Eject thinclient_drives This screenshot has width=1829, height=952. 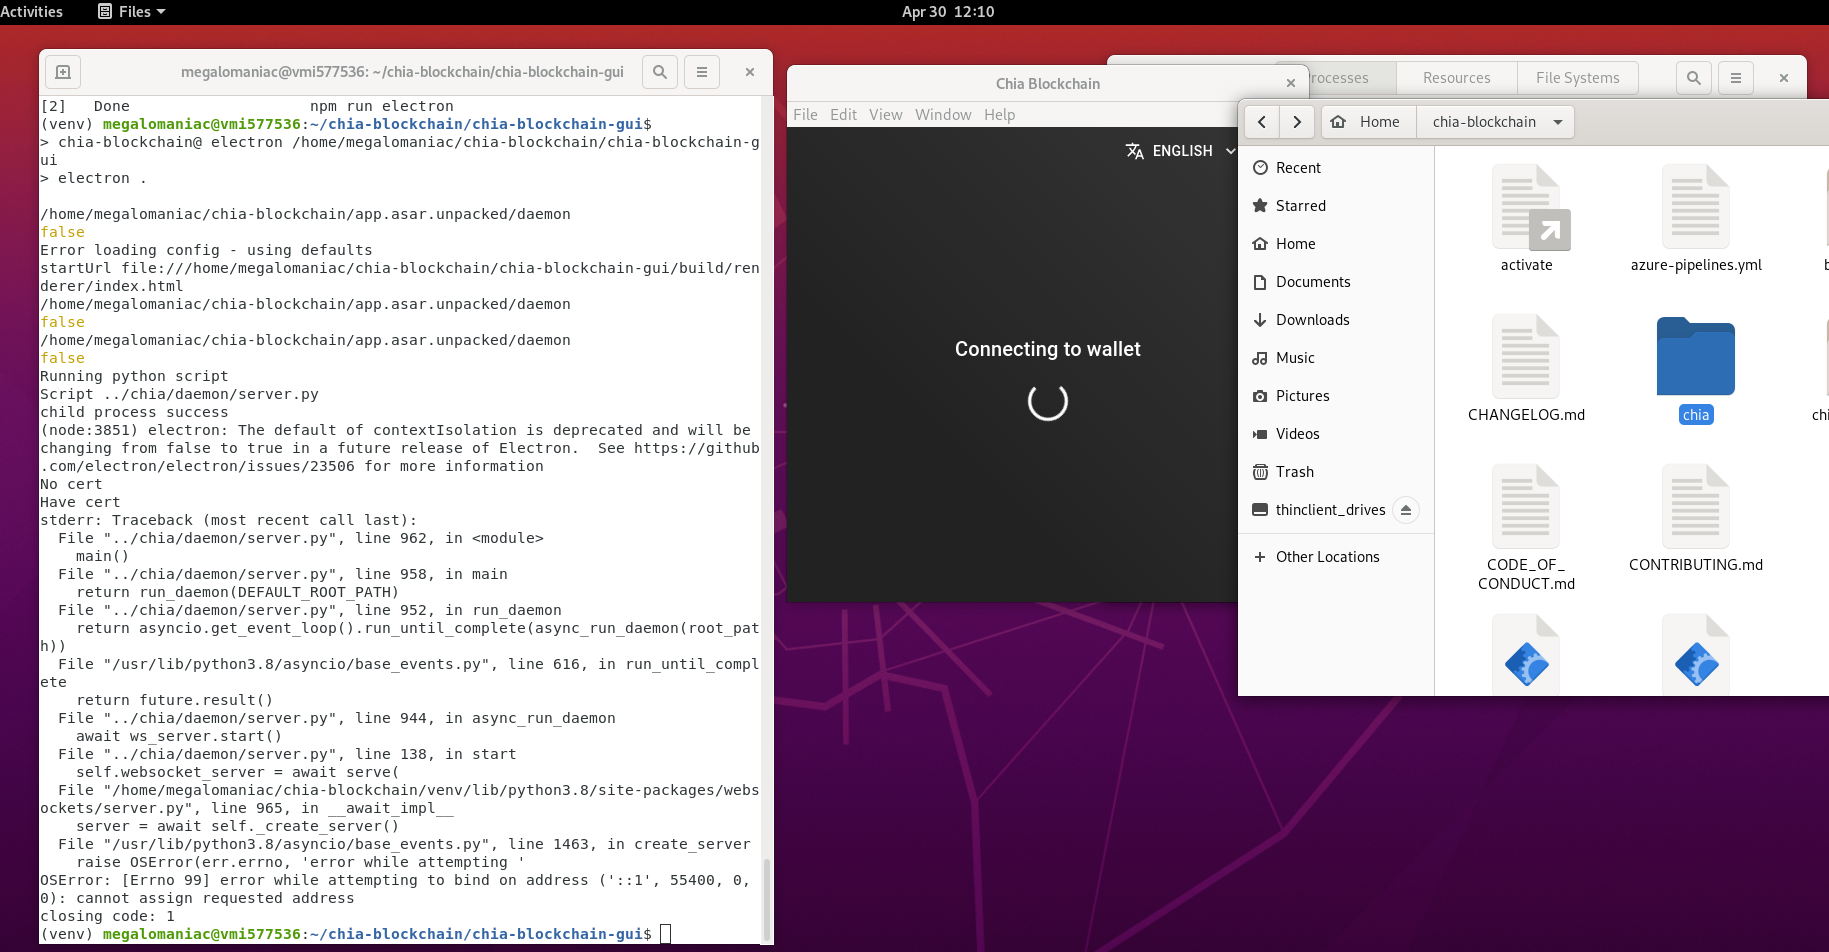point(1406,510)
